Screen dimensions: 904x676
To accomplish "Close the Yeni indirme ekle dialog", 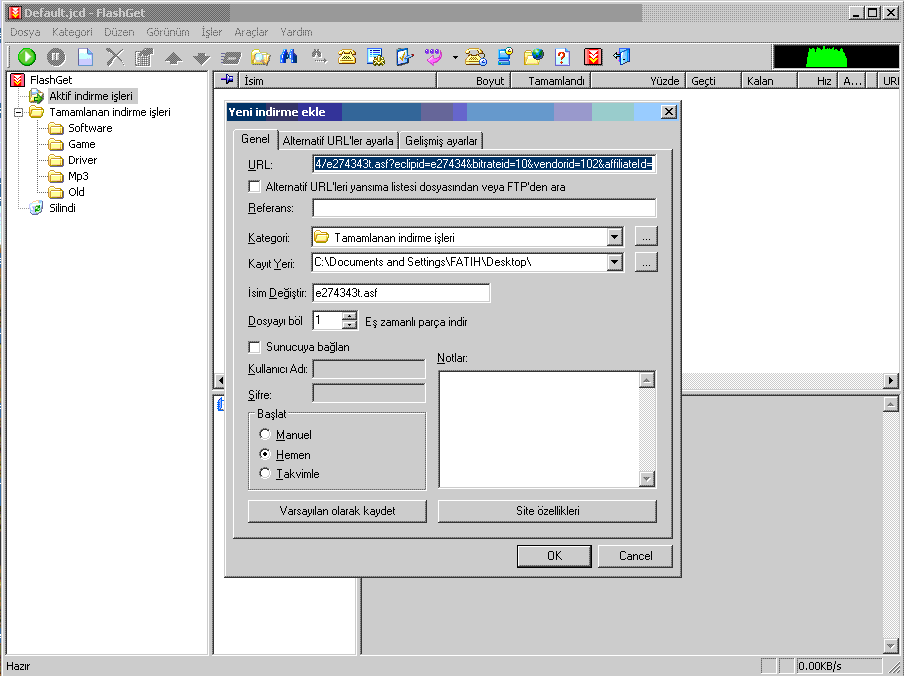I will click(668, 112).
